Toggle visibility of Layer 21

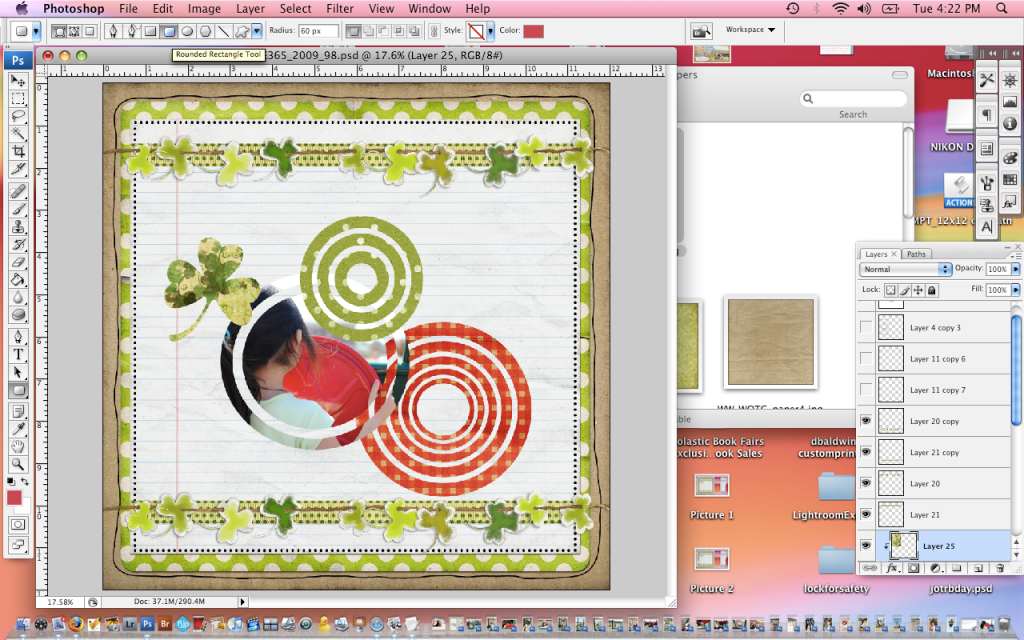point(866,515)
